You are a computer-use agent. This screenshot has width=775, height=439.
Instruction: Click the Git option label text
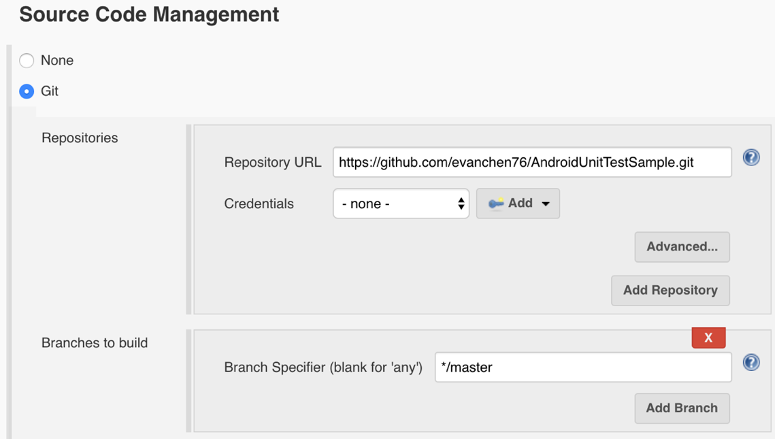pyautogui.click(x=50, y=91)
